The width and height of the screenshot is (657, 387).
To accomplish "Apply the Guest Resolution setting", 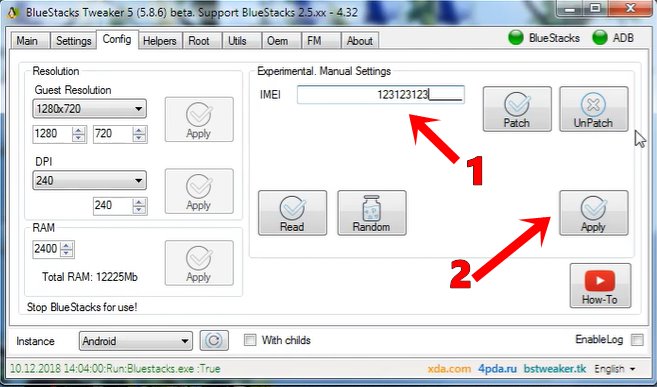I will coord(199,119).
